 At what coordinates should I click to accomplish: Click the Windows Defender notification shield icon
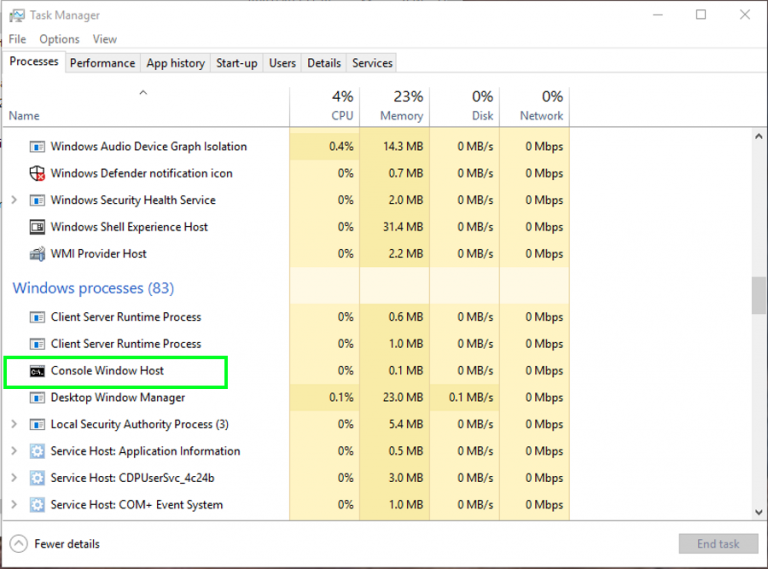click(37, 173)
